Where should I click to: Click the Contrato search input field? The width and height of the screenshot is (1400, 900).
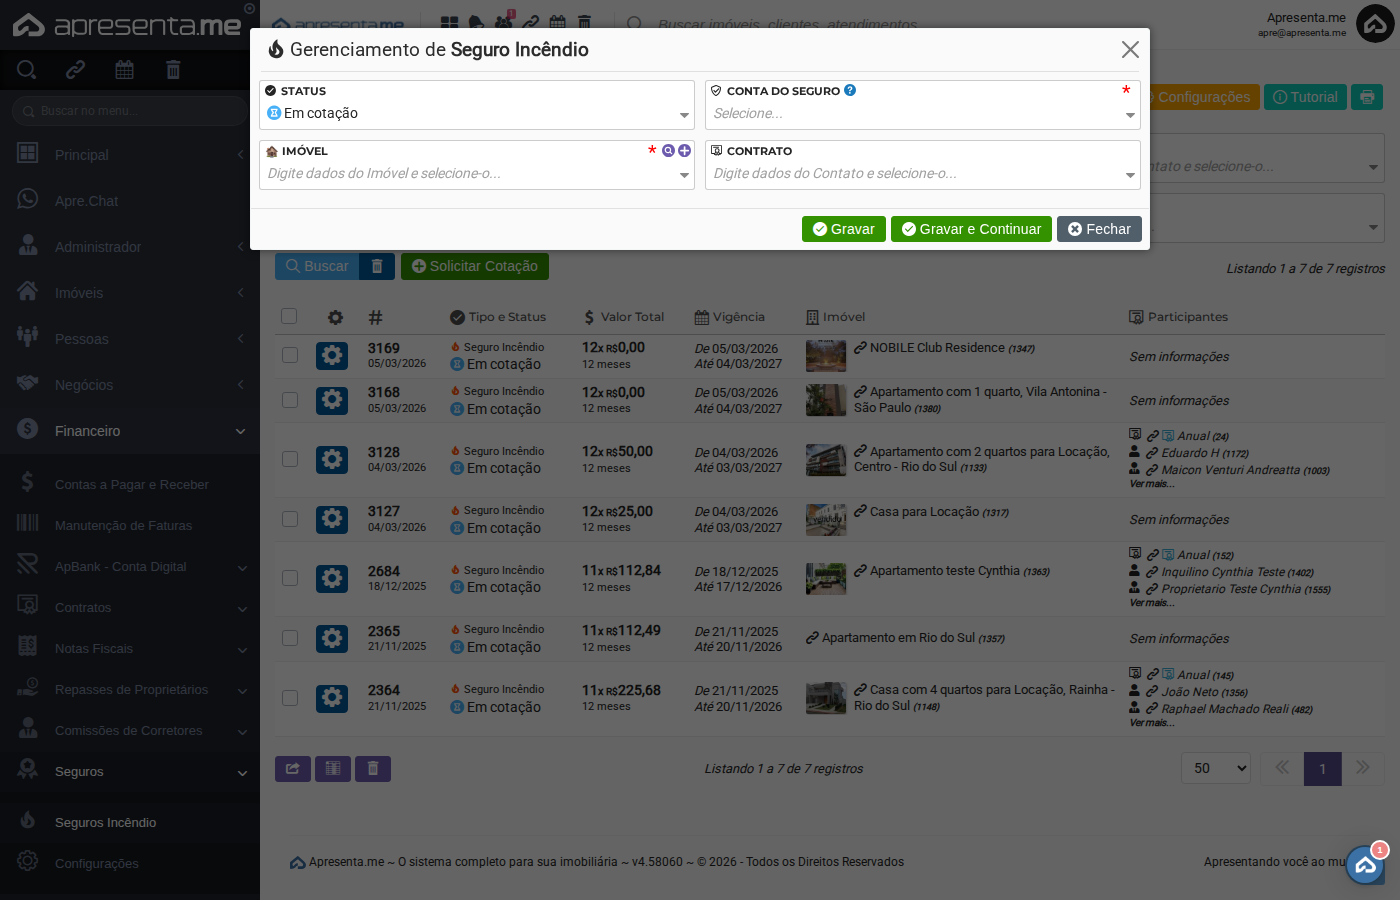click(915, 174)
